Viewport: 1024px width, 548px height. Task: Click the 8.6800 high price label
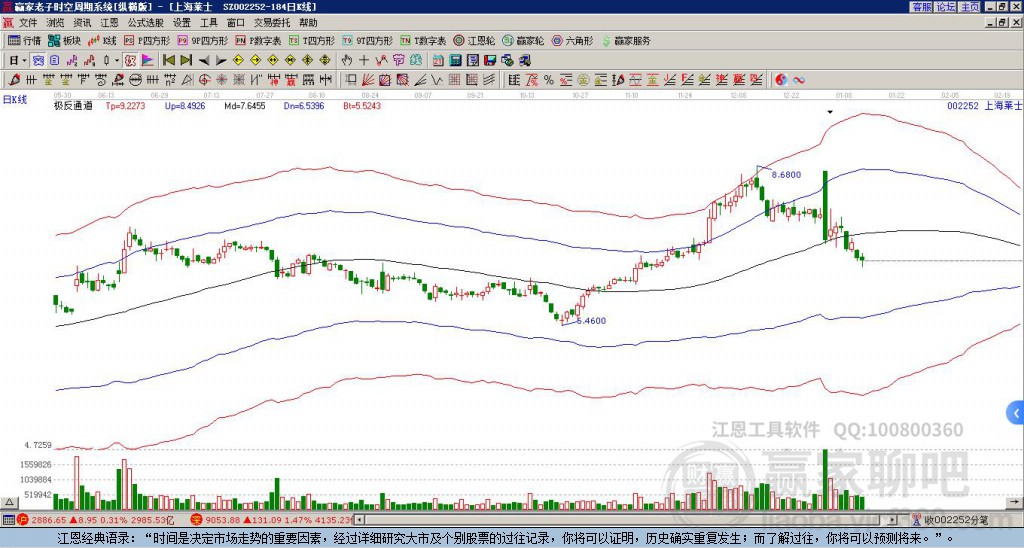point(786,175)
